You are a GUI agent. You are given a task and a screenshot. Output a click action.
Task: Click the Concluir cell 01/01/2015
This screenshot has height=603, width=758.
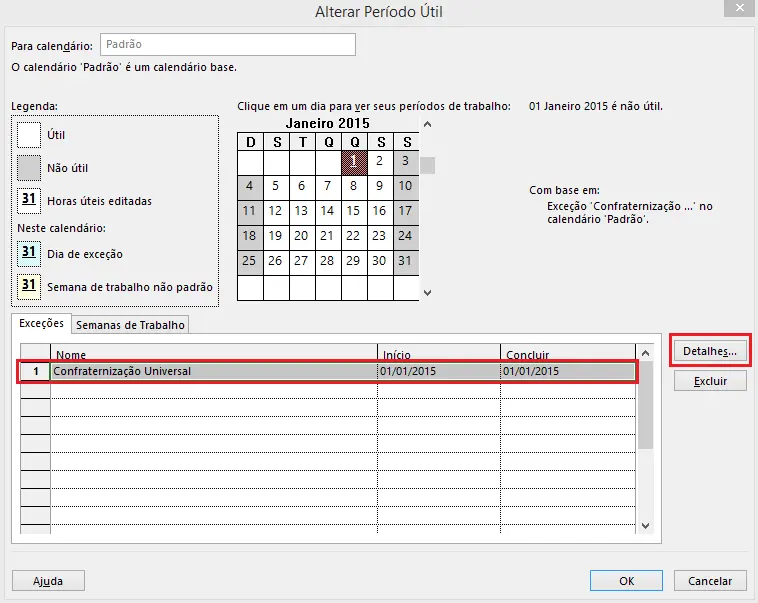click(568, 371)
